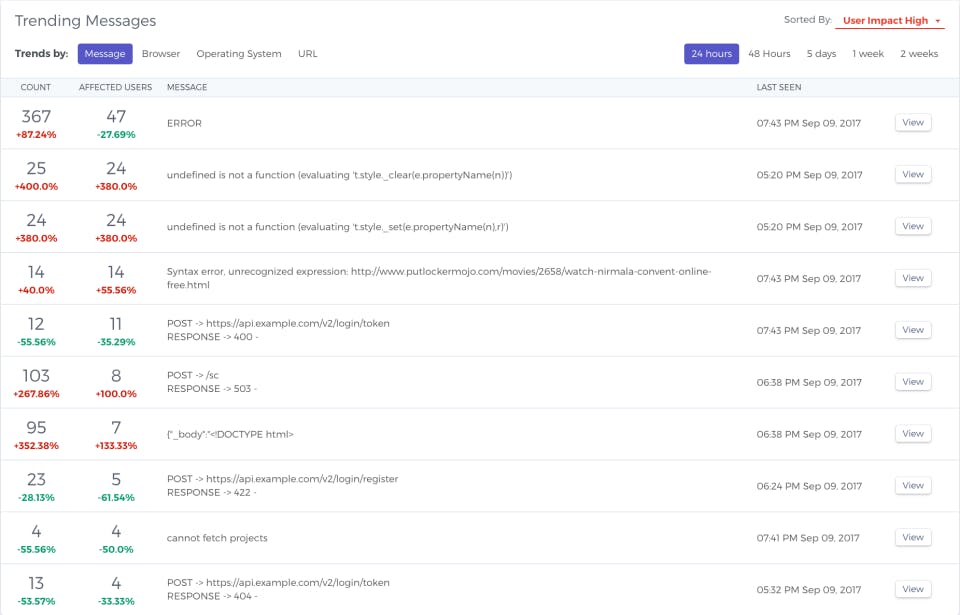
Task: Click the Count column header
Action: click(x=36, y=87)
